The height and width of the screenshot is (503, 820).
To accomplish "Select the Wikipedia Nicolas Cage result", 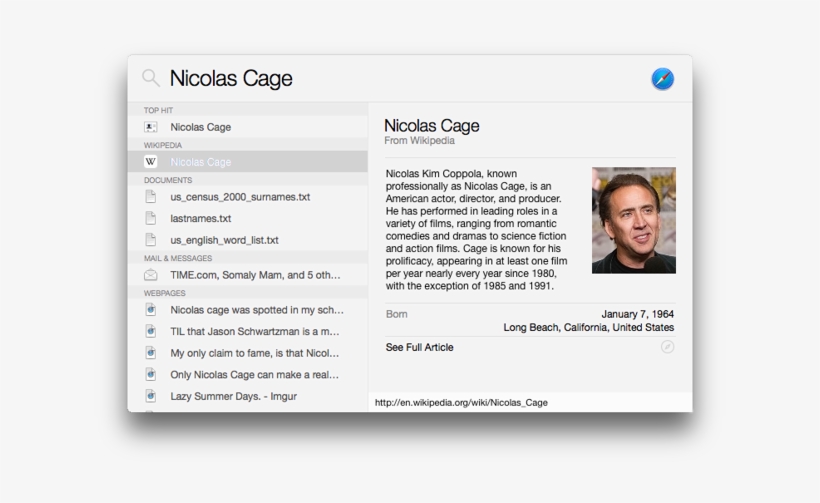I will click(248, 162).
